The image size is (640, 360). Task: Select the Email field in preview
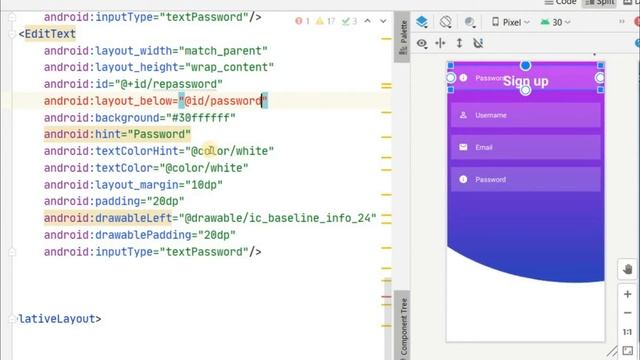(526, 147)
